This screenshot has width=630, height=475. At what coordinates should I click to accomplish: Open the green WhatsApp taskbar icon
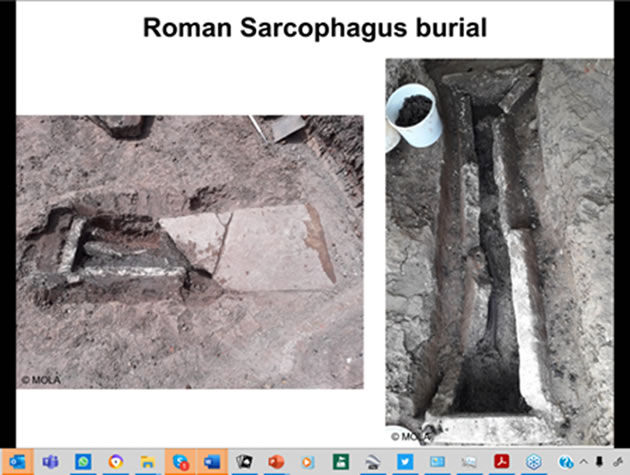pos(83,461)
